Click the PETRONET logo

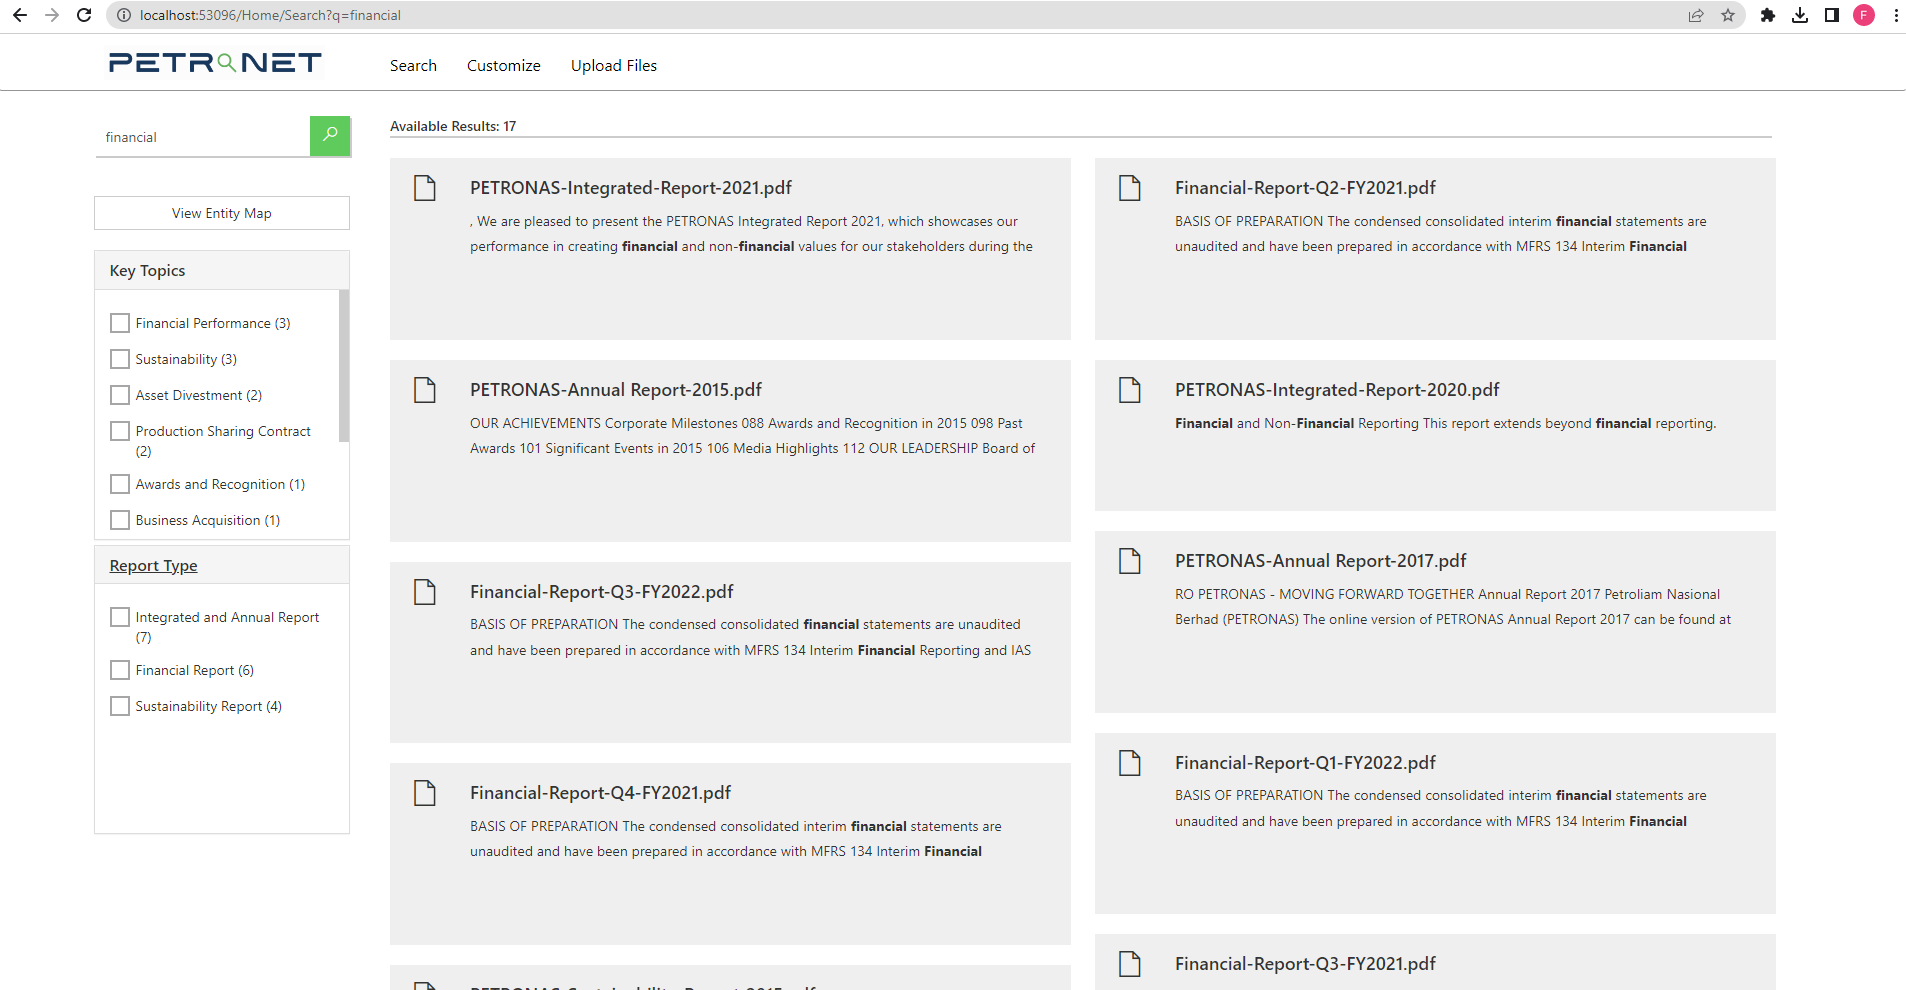click(x=215, y=63)
